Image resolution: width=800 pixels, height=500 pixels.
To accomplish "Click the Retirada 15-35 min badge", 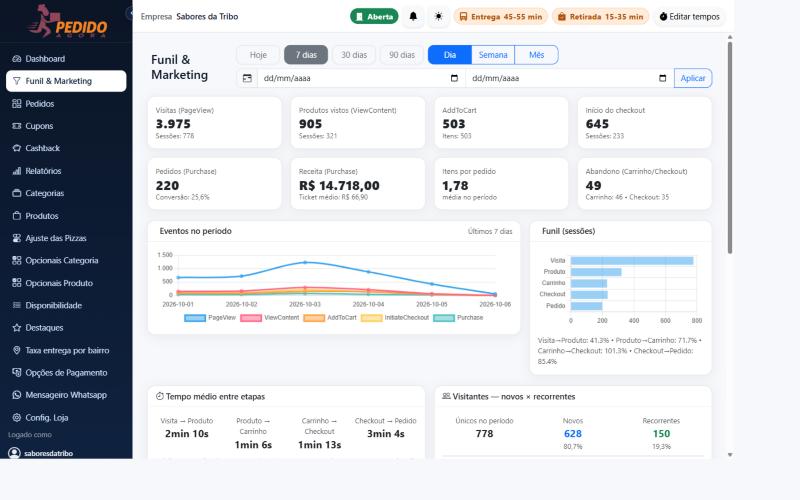I will click(x=600, y=16).
